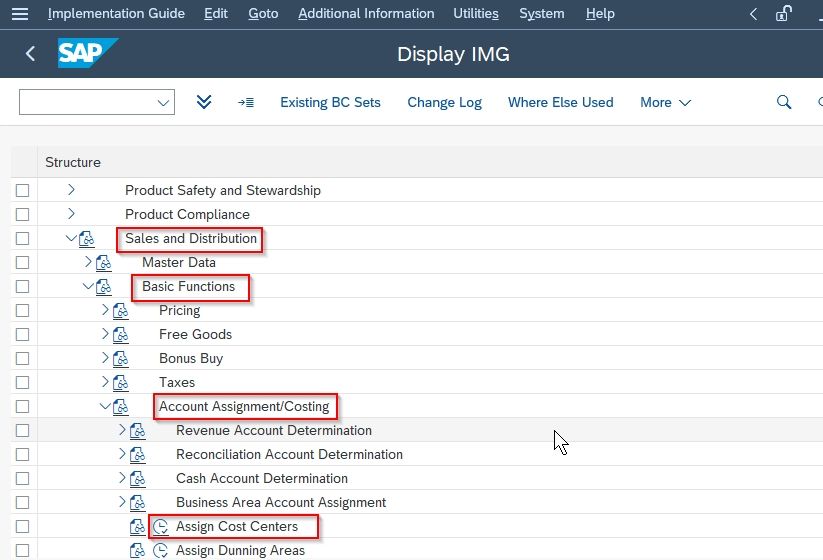Execute the Assign Dunning Areas activity clock icon
823x560 pixels.
point(161,551)
